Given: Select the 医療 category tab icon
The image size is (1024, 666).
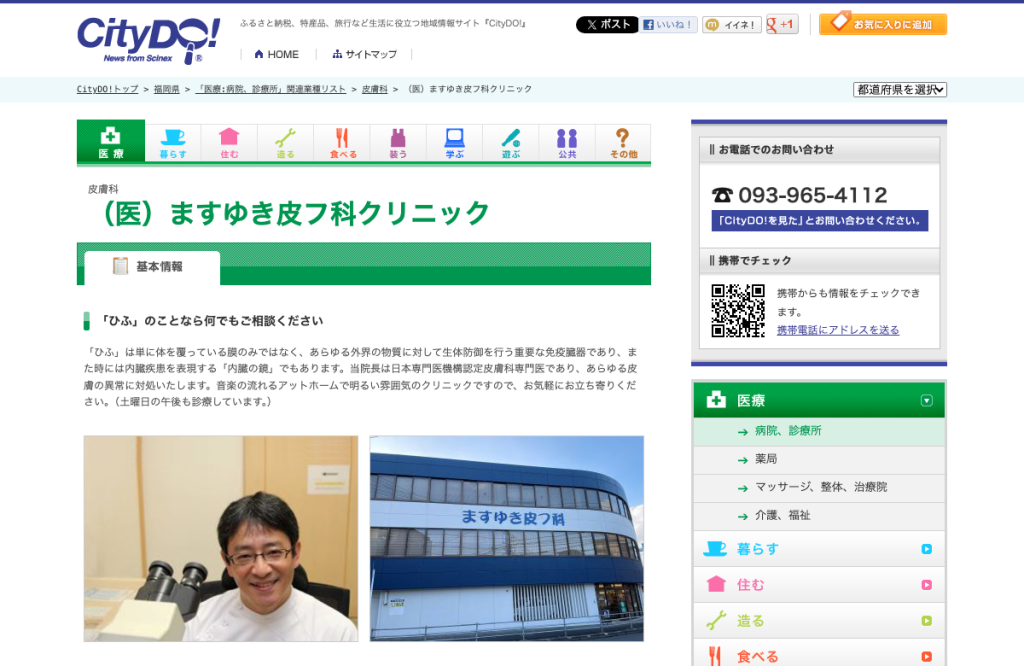Looking at the screenshot, I should [111, 141].
